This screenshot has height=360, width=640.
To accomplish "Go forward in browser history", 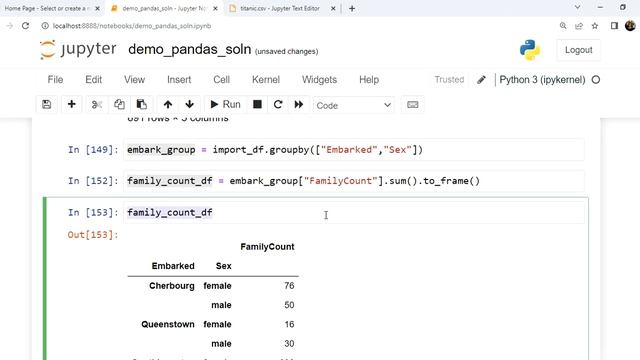I will tap(9, 26).
